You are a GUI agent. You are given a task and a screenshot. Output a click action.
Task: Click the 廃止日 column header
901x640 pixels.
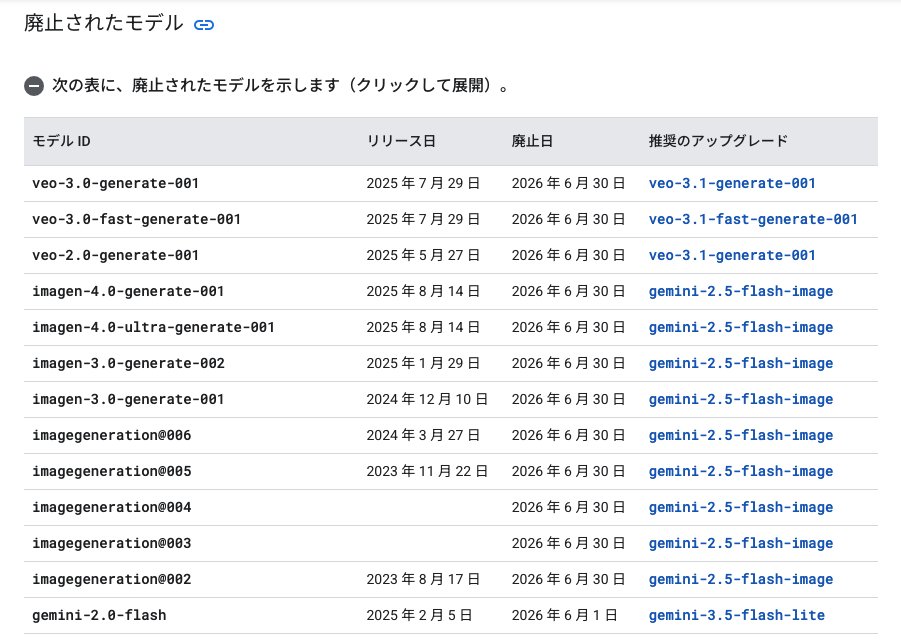532,141
